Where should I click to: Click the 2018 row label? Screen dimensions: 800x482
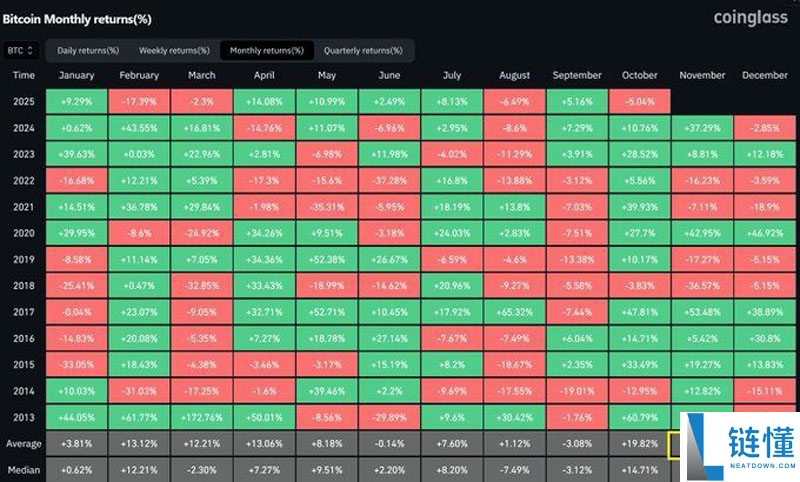pos(23,286)
